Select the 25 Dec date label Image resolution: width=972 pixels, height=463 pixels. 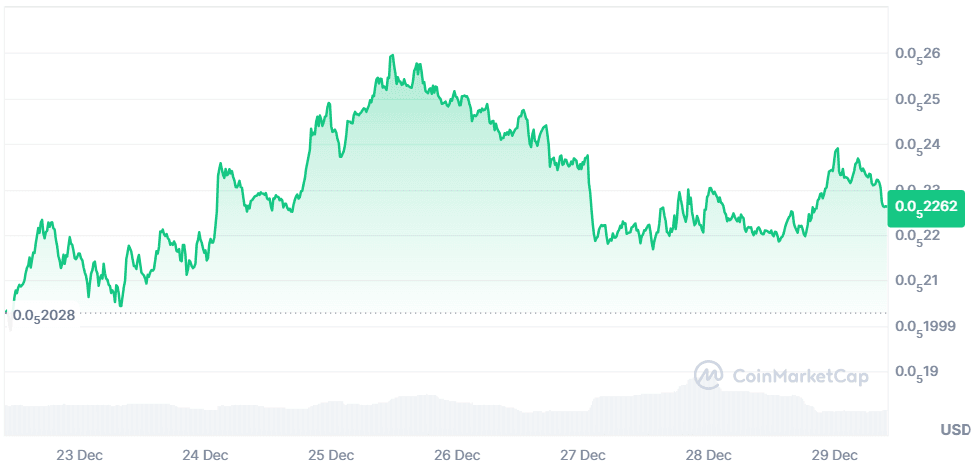pyautogui.click(x=331, y=454)
